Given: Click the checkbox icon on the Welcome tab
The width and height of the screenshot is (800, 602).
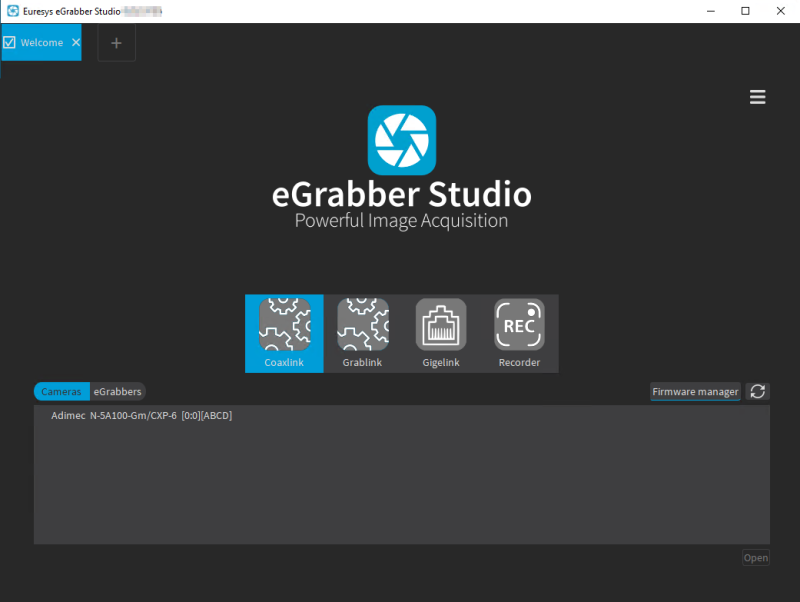Looking at the screenshot, I should click(10, 42).
